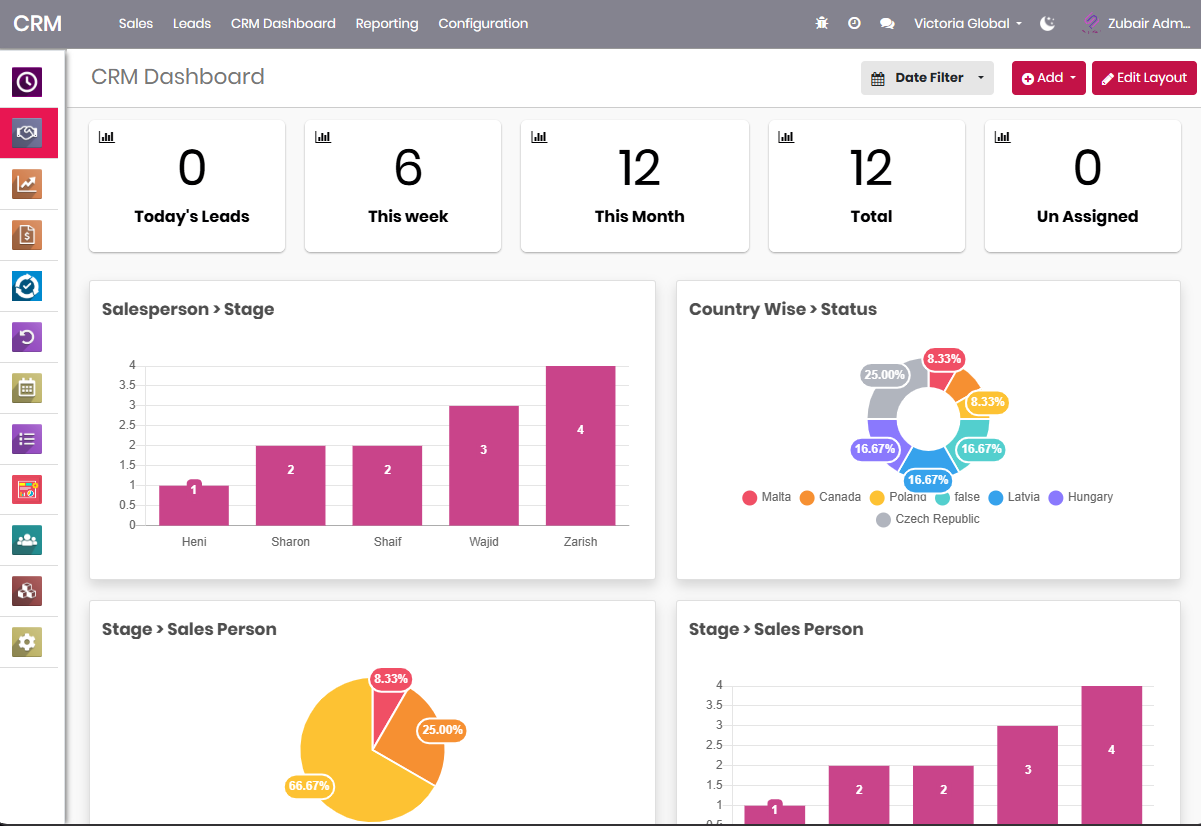The image size is (1201, 826).
Task: Open the gear settings sidebar icon
Action: pos(27,642)
